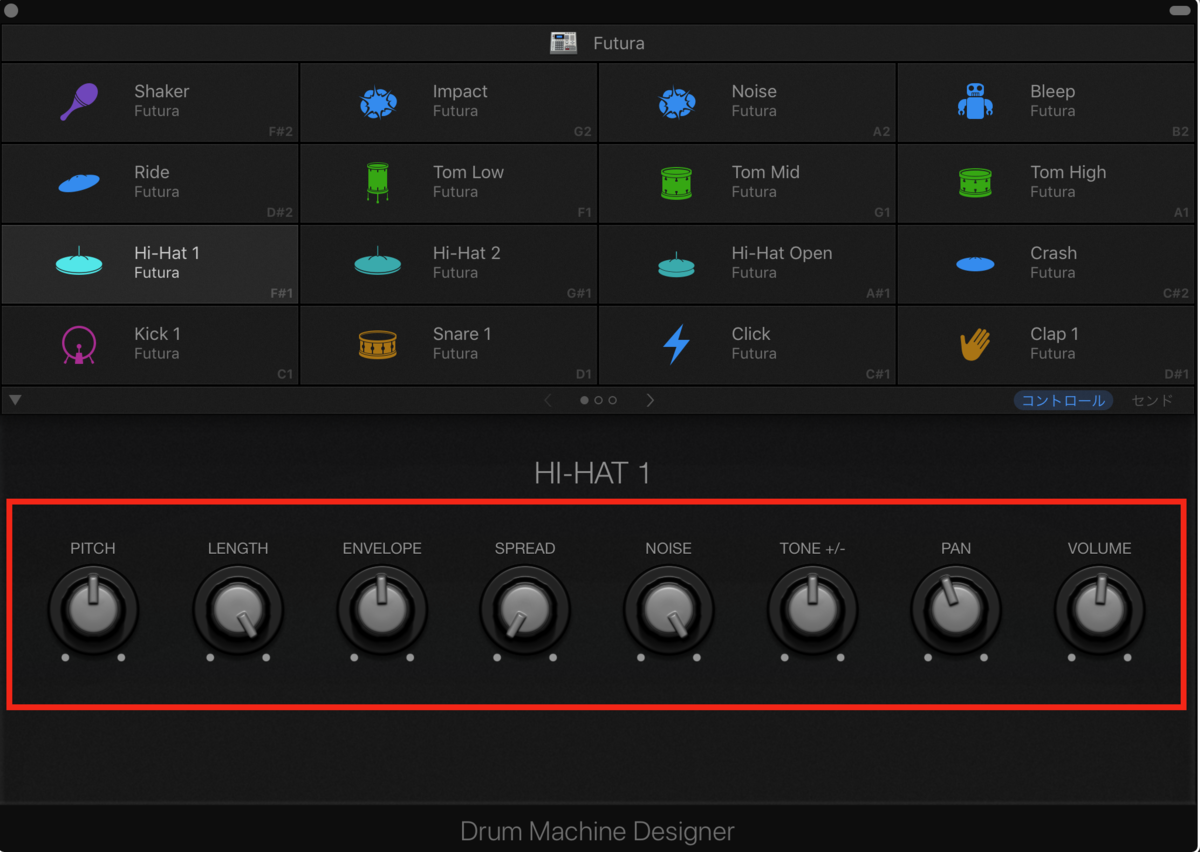The image size is (1200, 852).
Task: Click the Hi-Hat Open pad name text
Action: [x=782, y=253]
